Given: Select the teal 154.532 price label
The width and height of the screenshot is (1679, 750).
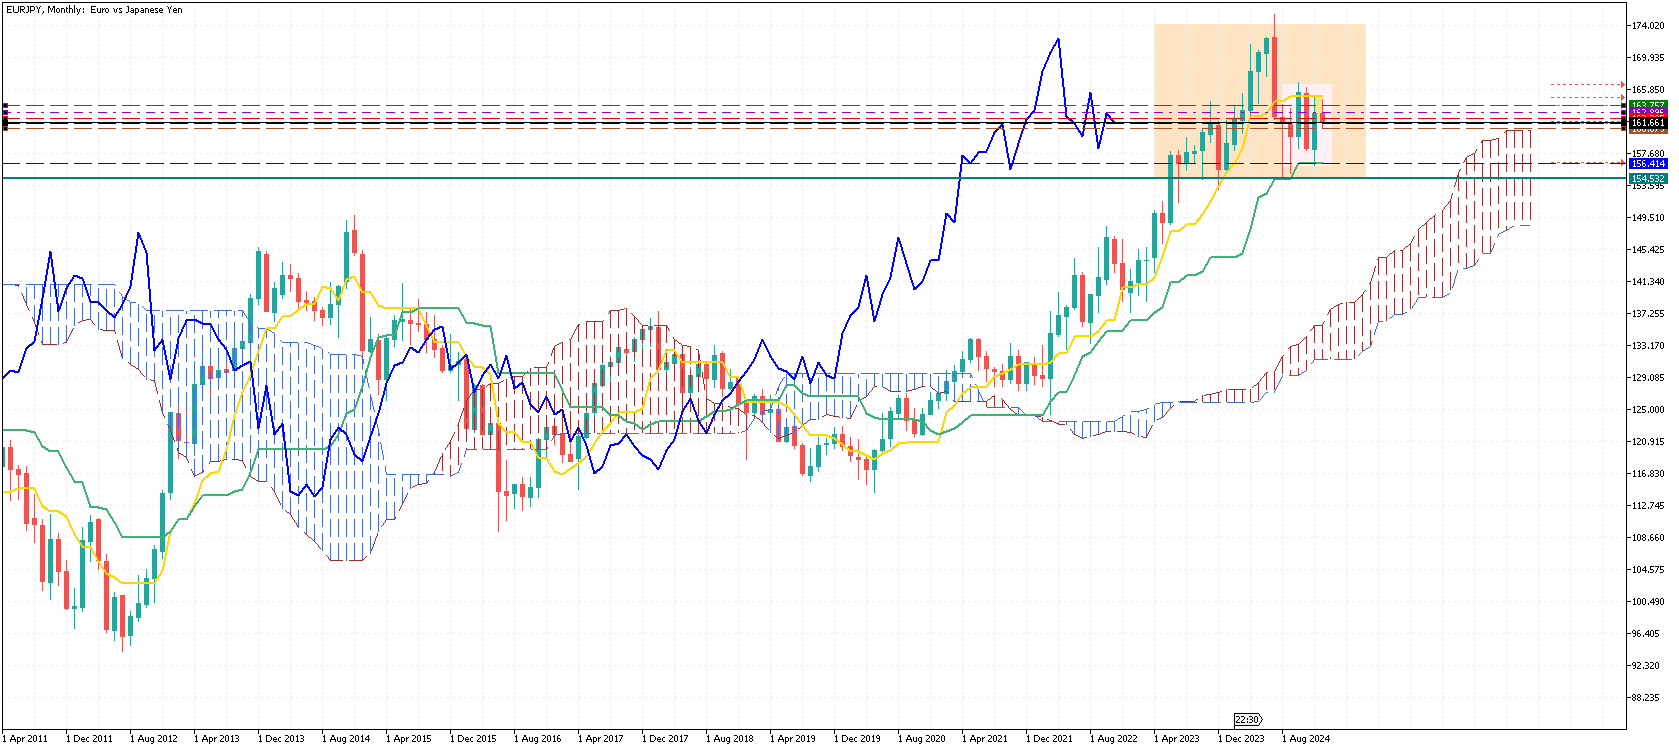Looking at the screenshot, I should click(1647, 178).
